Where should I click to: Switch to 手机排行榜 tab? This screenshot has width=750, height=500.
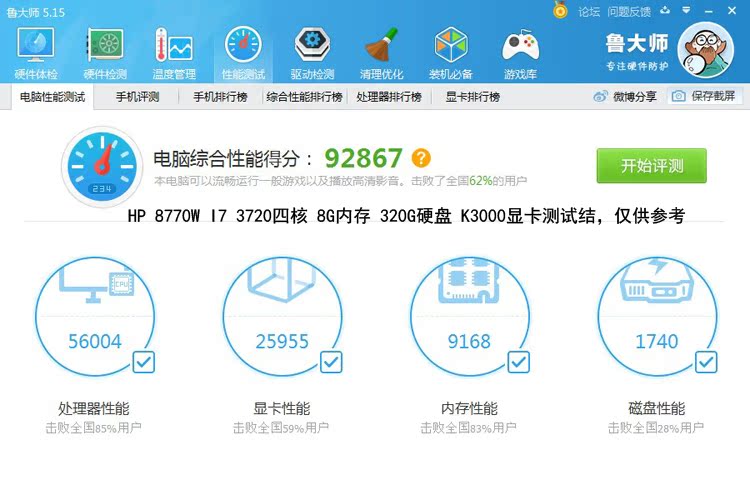220,97
